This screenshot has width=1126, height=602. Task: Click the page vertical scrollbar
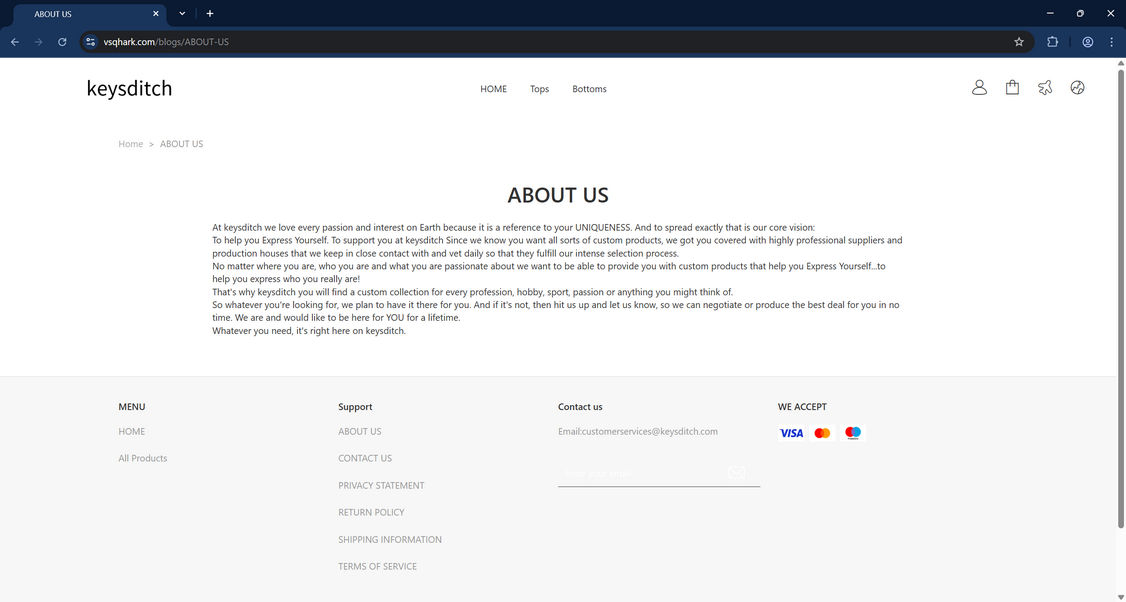pyautogui.click(x=1120, y=298)
